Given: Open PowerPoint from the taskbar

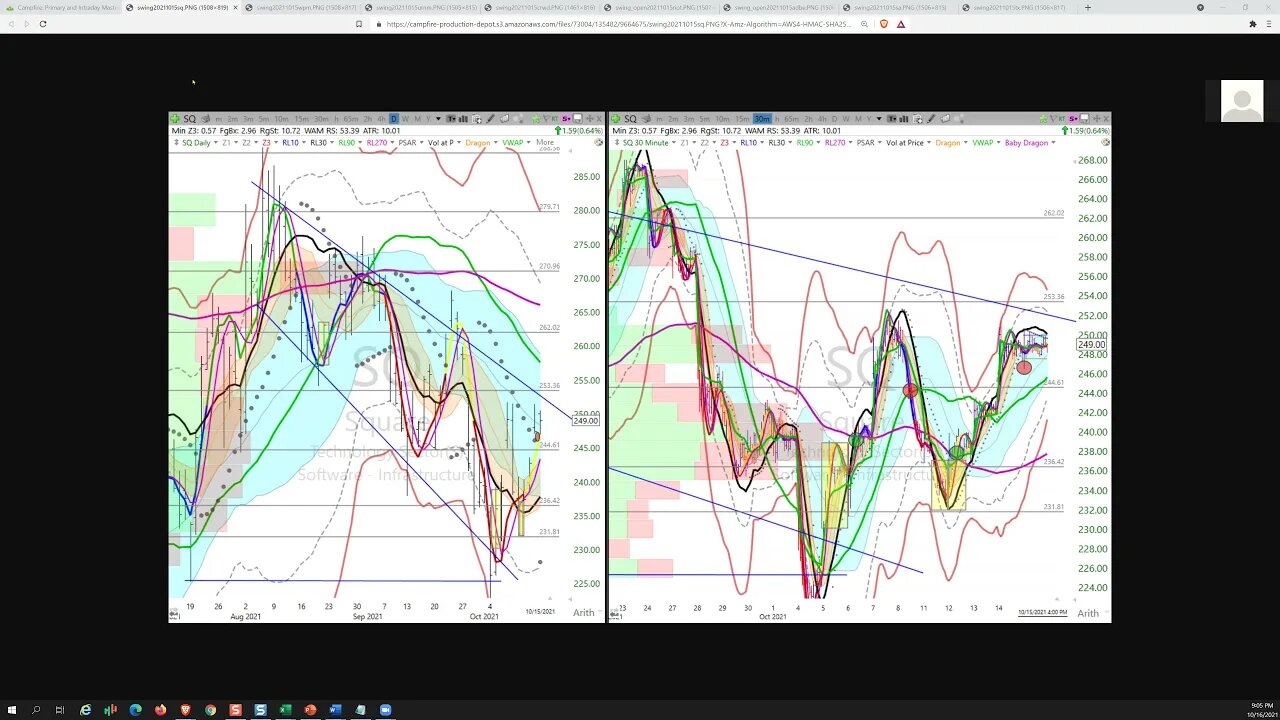Looking at the screenshot, I should (310, 710).
